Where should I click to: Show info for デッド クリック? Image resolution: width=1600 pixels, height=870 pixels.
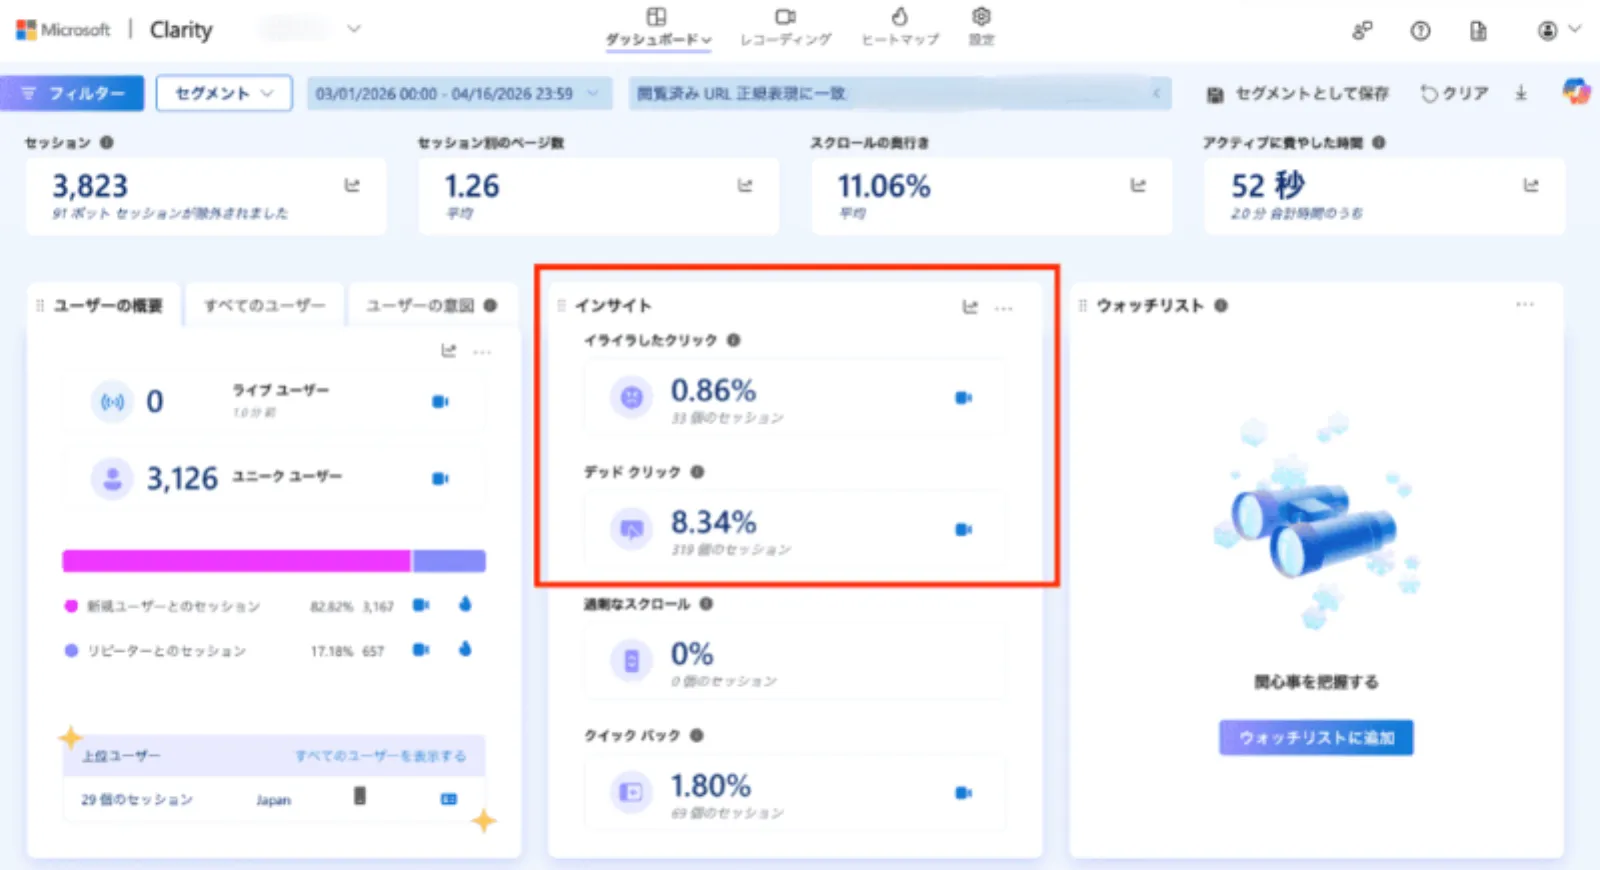698,472
